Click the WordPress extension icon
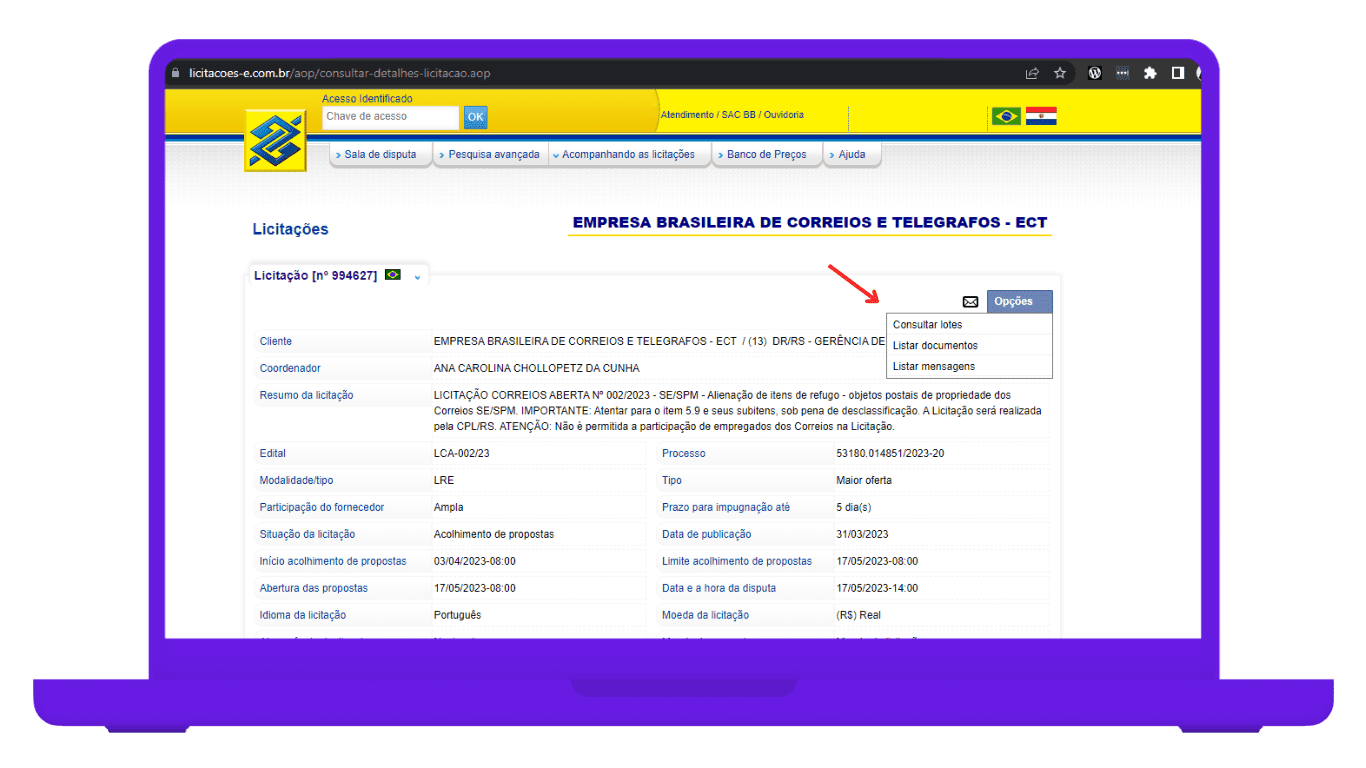 coord(1095,73)
